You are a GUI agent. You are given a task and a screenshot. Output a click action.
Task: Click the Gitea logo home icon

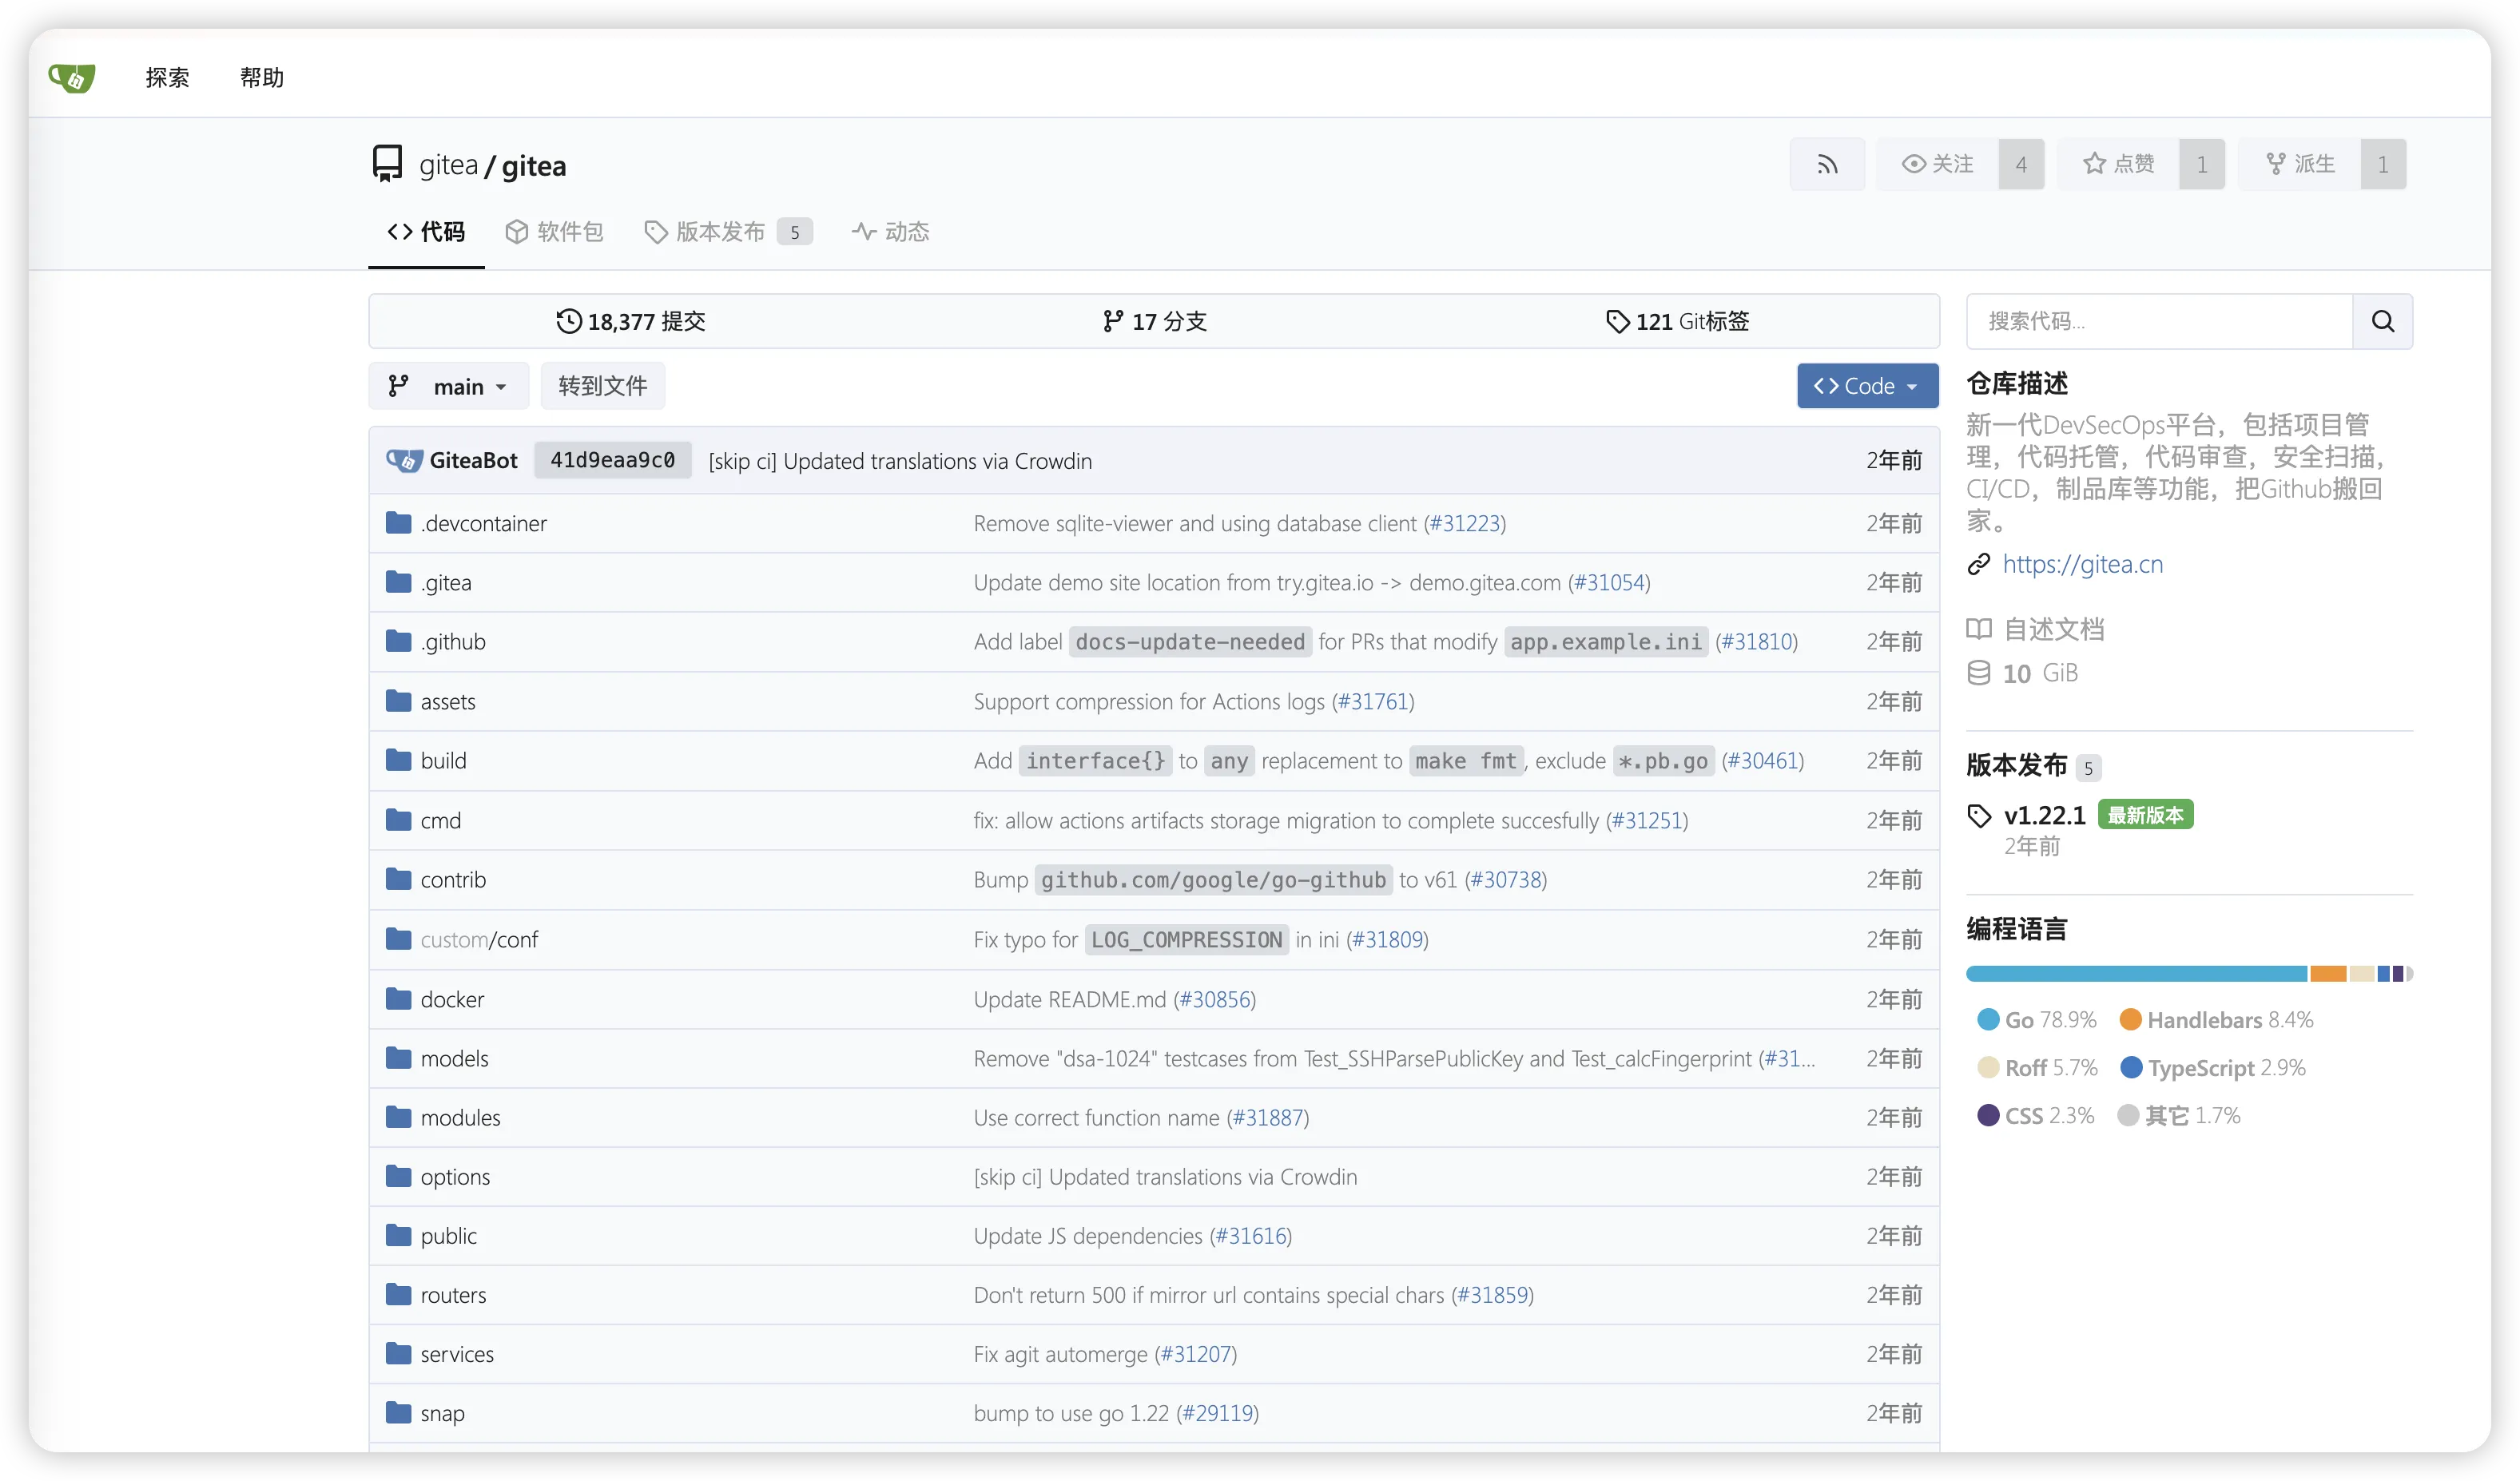[72, 77]
